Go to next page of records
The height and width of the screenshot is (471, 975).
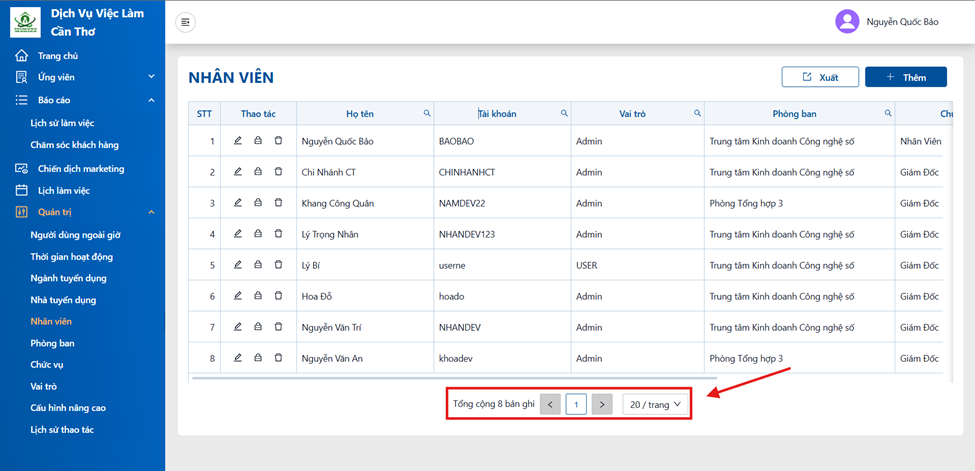602,404
